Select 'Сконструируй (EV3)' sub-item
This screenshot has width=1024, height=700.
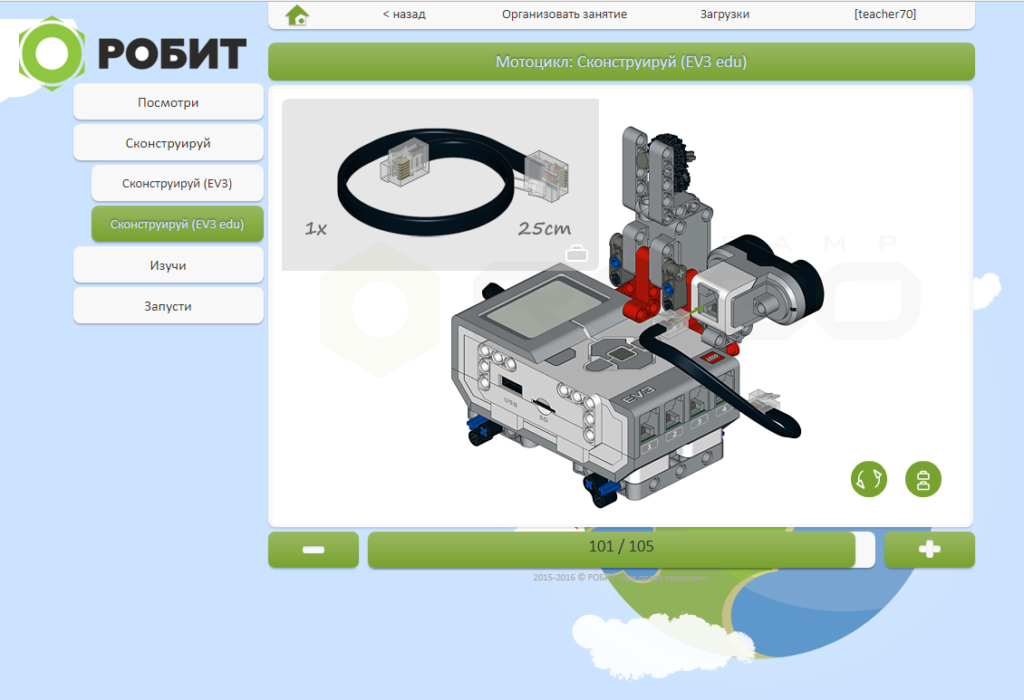coord(177,183)
